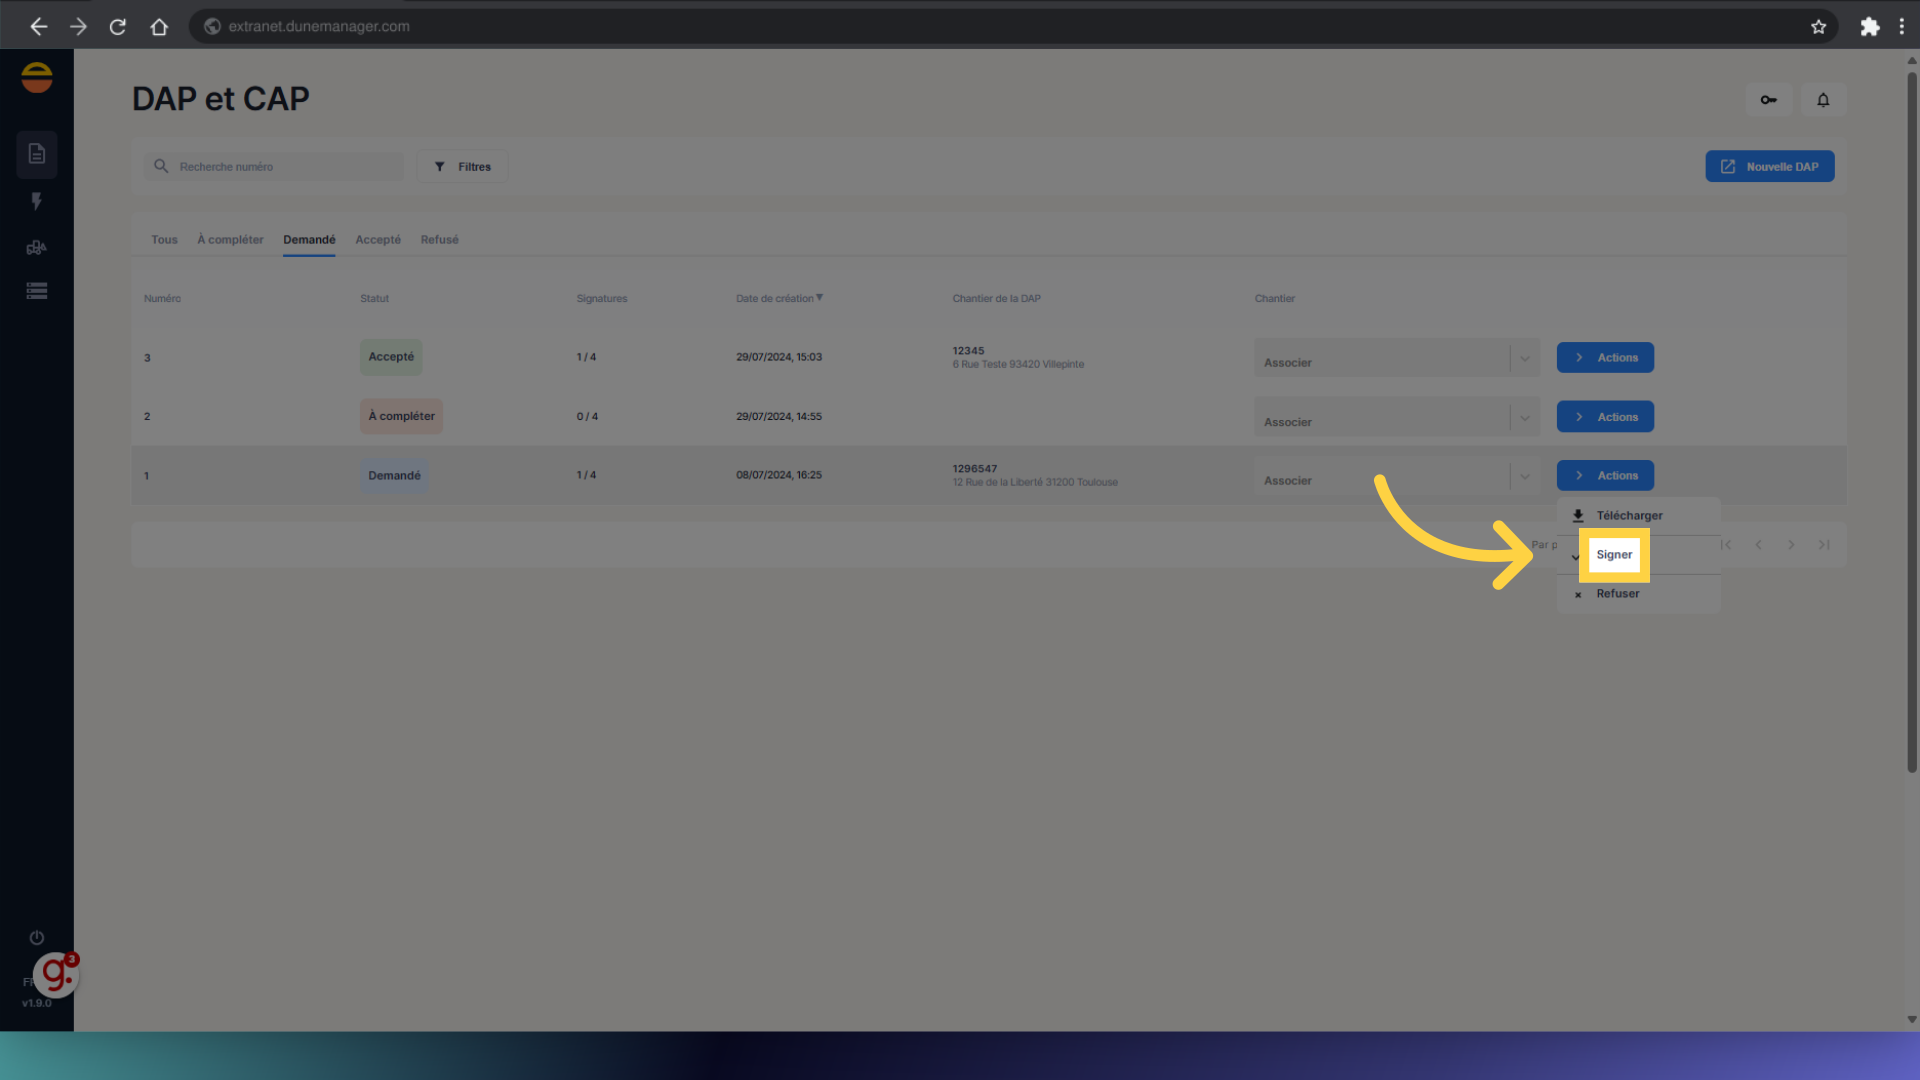Click the Nouvelle DAP button
The width and height of the screenshot is (1920, 1080).
pos(1769,167)
